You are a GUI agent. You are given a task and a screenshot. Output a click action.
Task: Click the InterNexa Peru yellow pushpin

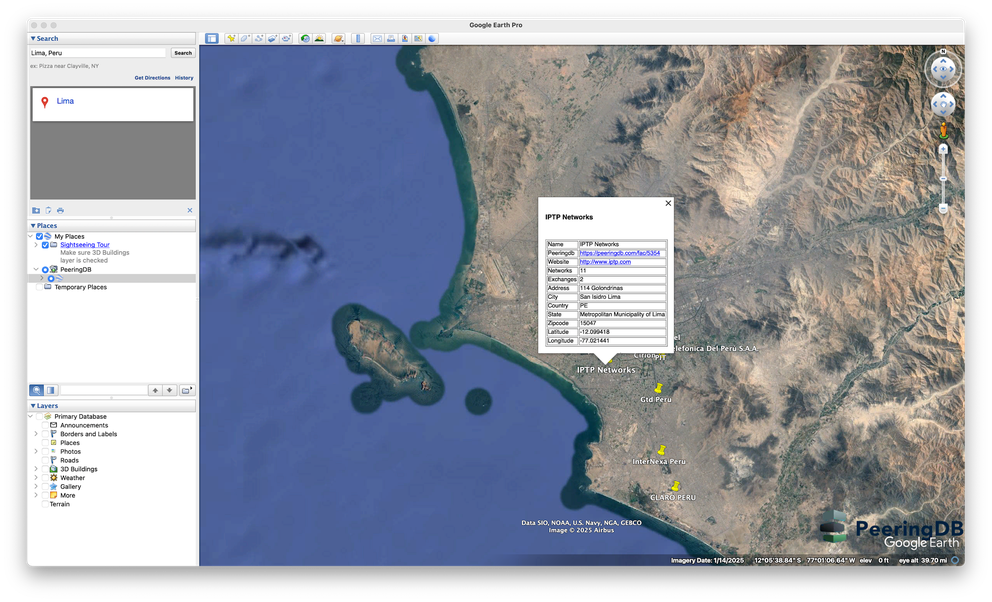tap(662, 450)
